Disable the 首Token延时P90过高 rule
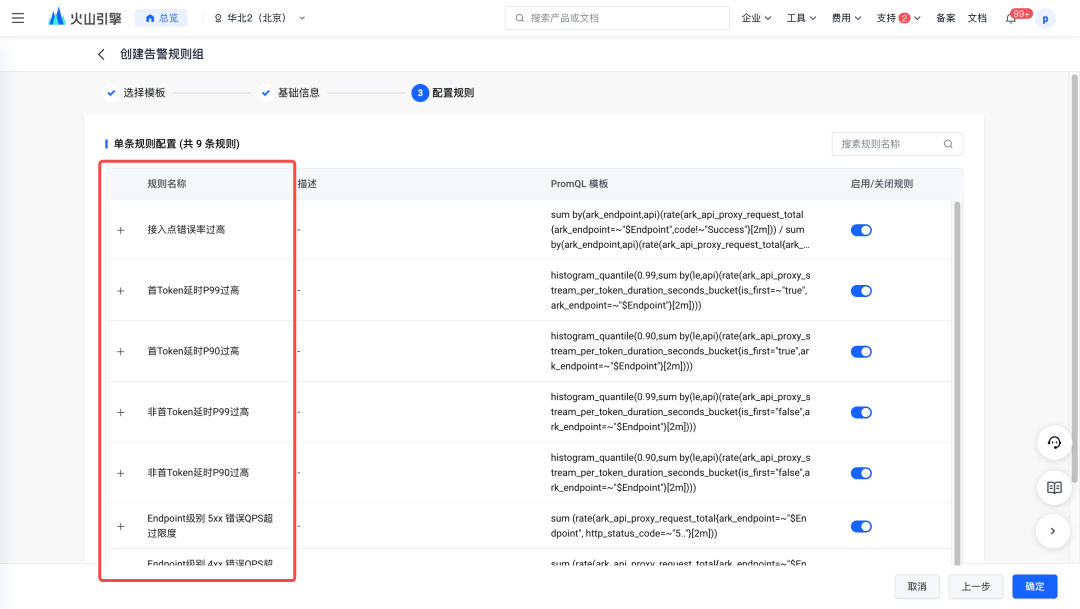Image resolution: width=1080 pixels, height=609 pixels. coord(861,351)
